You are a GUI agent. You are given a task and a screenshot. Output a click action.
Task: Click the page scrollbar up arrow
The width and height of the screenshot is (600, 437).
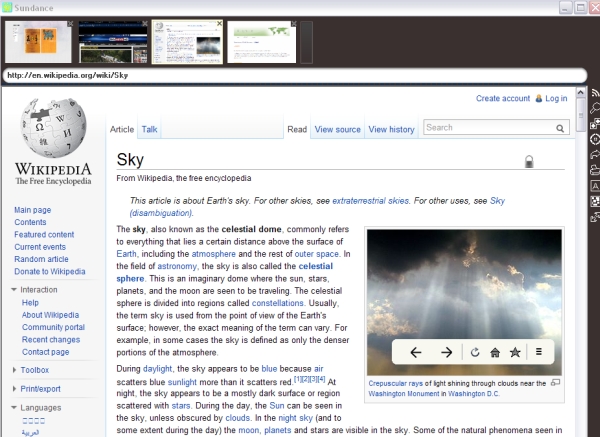click(x=580, y=92)
